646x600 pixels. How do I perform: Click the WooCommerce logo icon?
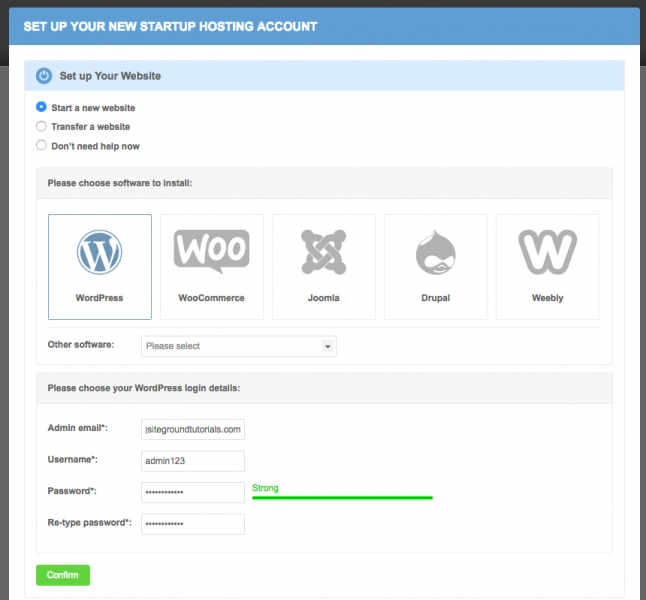211,251
